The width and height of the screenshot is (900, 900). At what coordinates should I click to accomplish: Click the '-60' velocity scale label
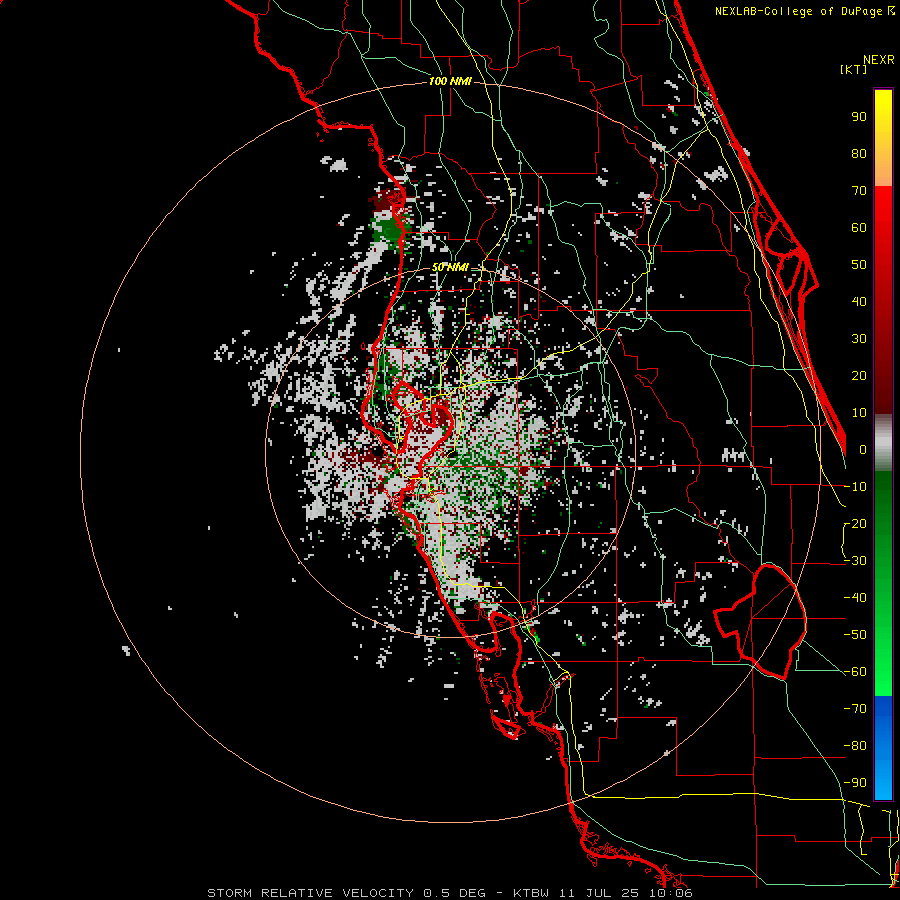click(855, 672)
